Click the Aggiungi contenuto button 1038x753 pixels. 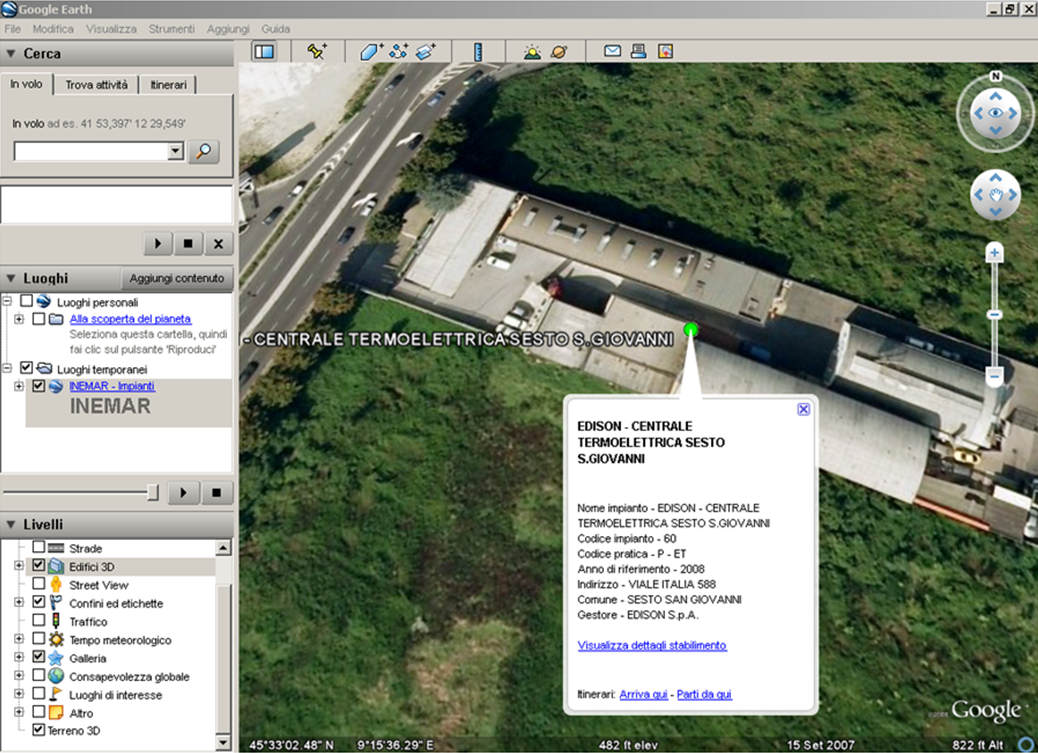click(177, 278)
